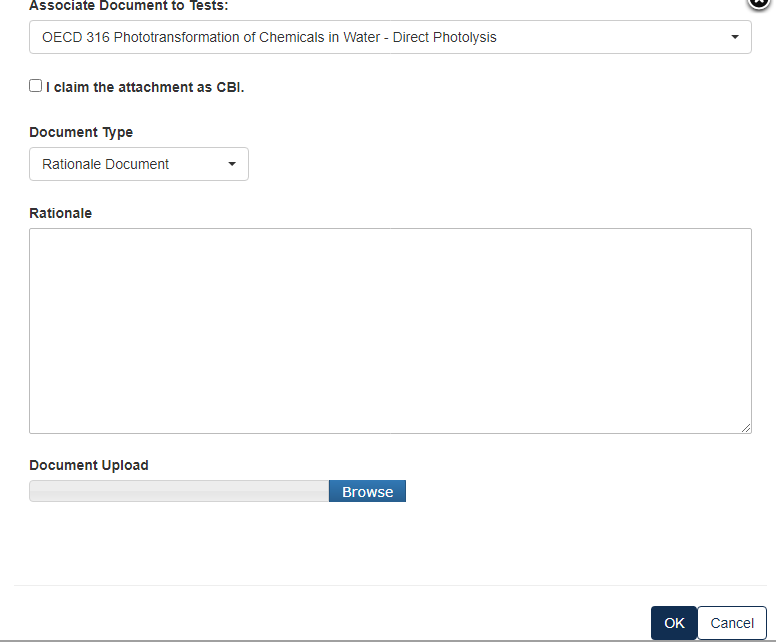Open the Associate Document to Tests dropdown
The width and height of the screenshot is (776, 642).
click(x=390, y=37)
